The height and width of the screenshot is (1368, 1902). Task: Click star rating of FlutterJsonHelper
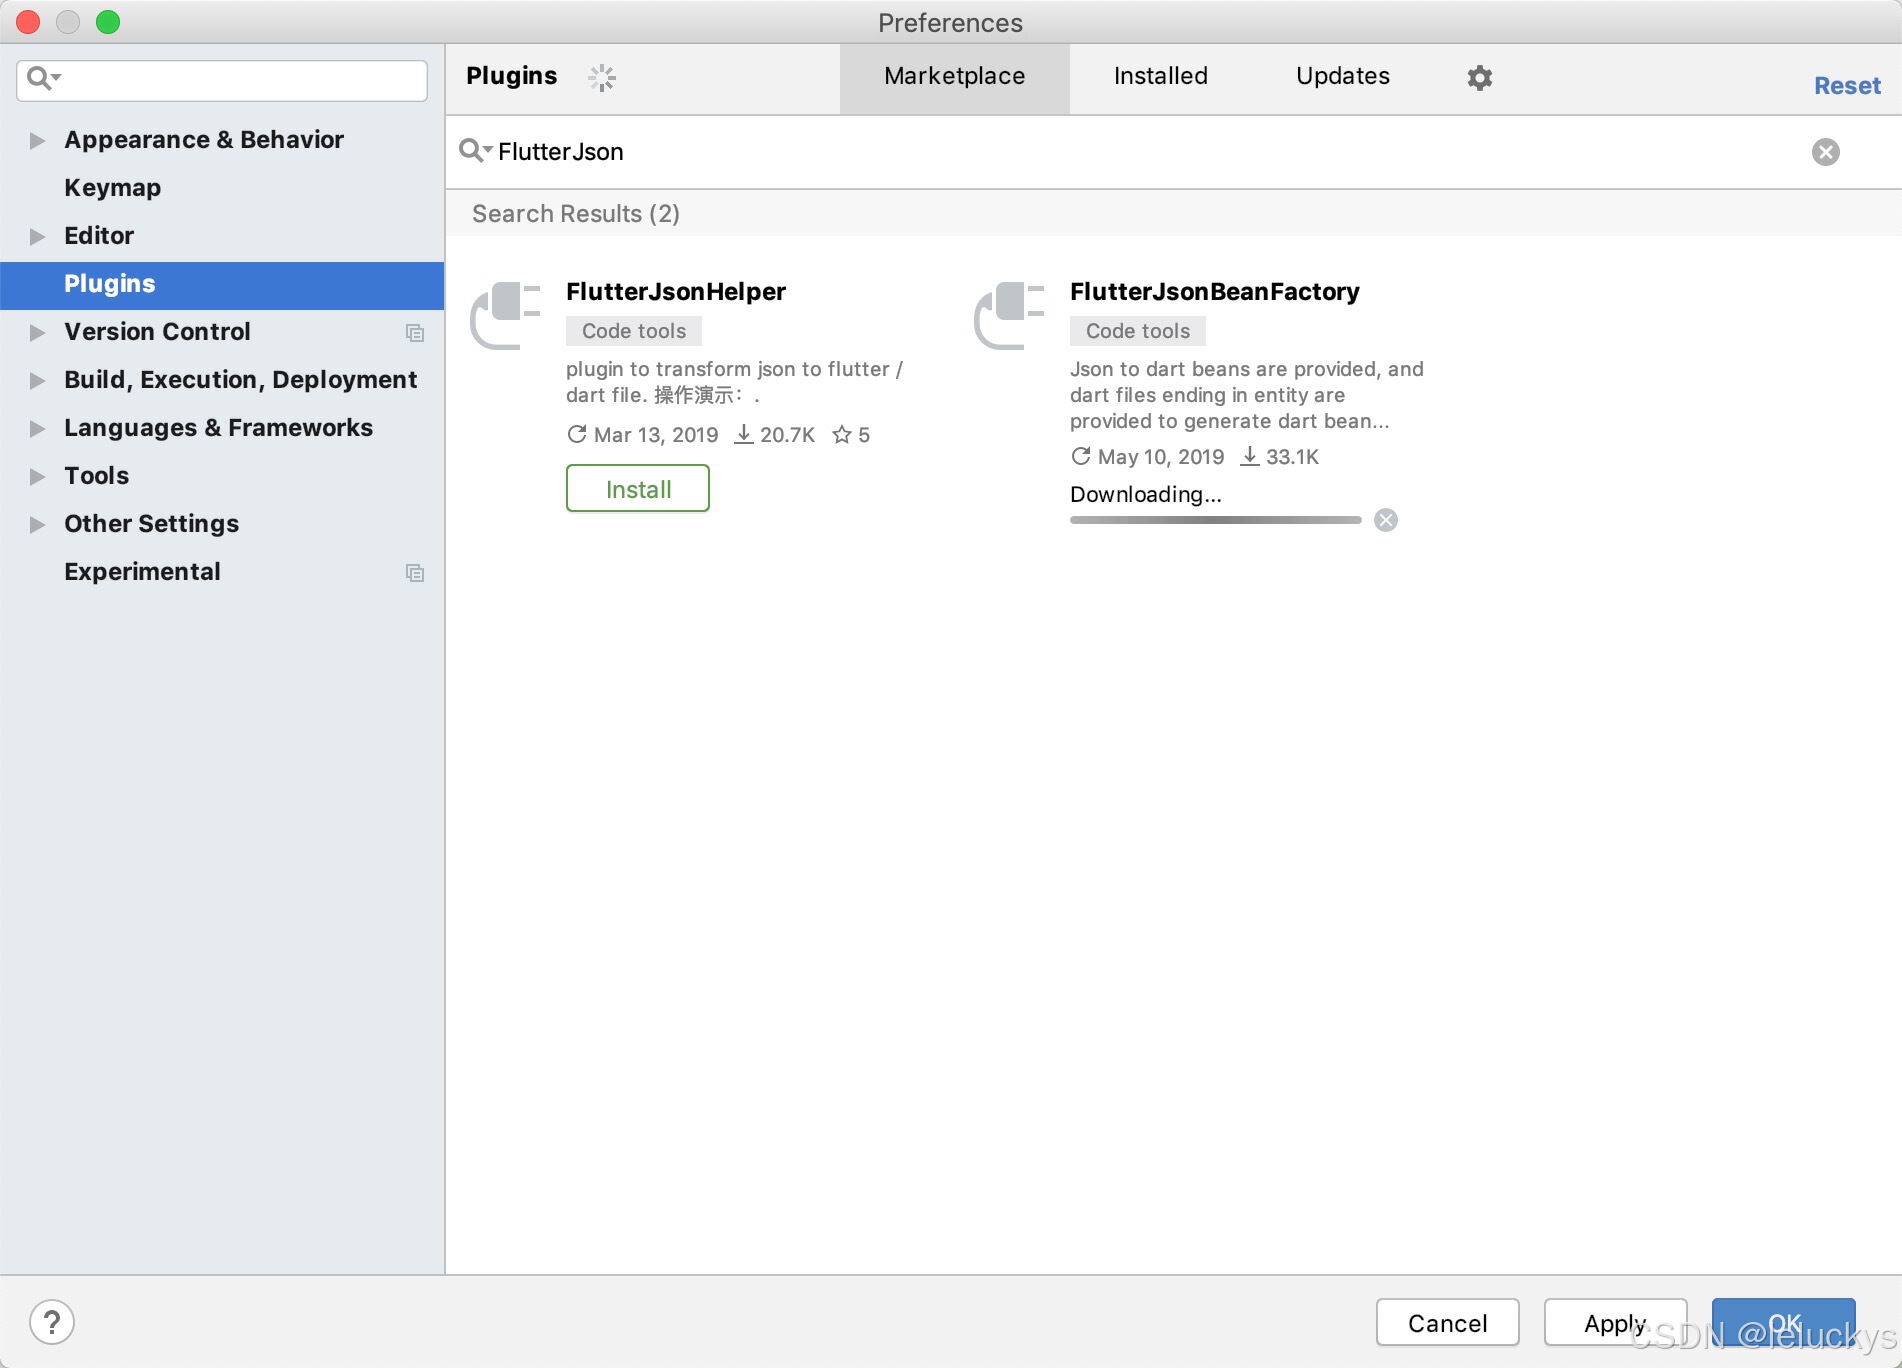851,435
